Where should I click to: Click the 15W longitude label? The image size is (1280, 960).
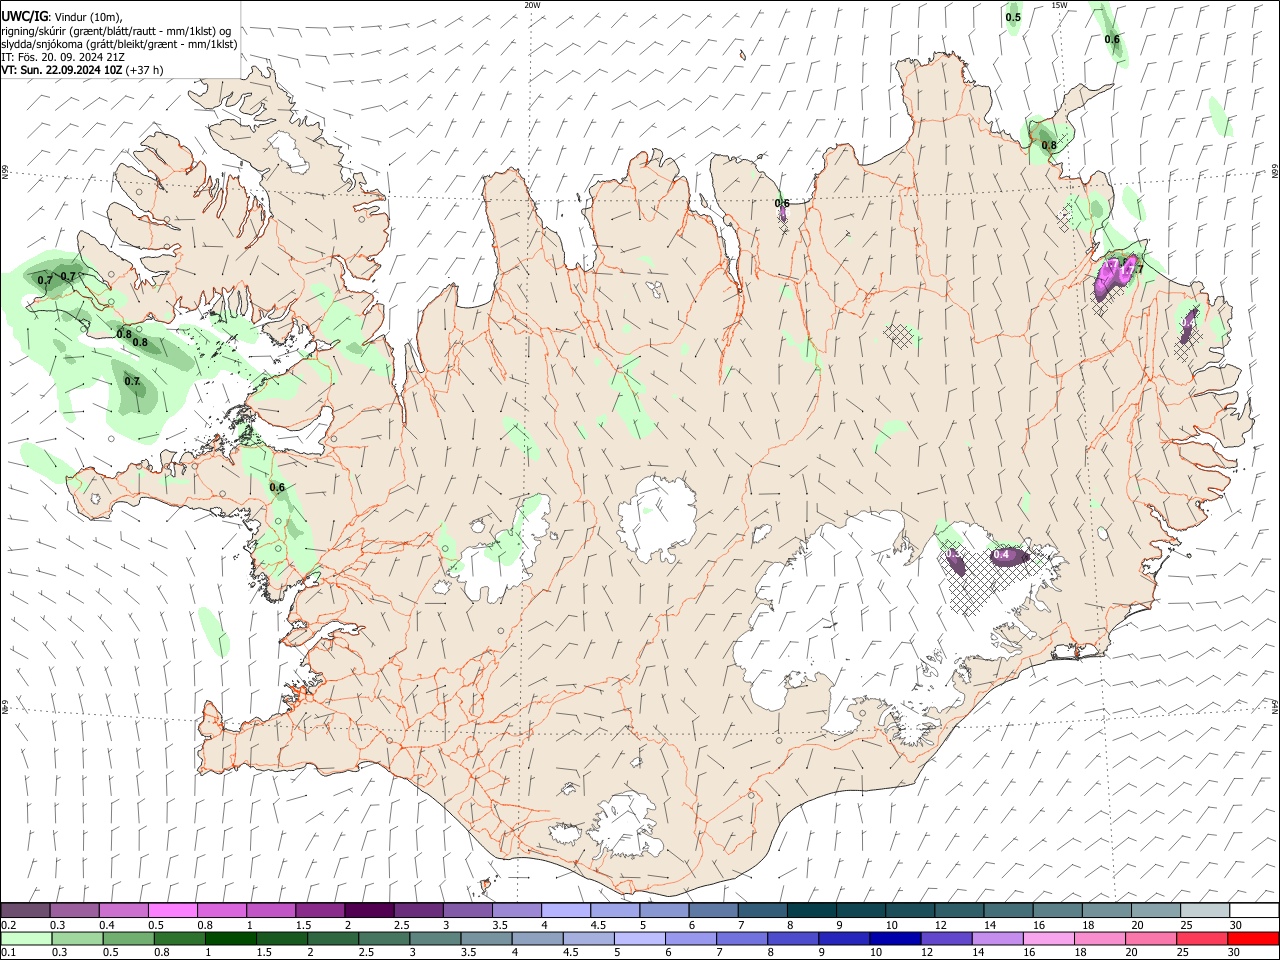pyautogui.click(x=1059, y=5)
